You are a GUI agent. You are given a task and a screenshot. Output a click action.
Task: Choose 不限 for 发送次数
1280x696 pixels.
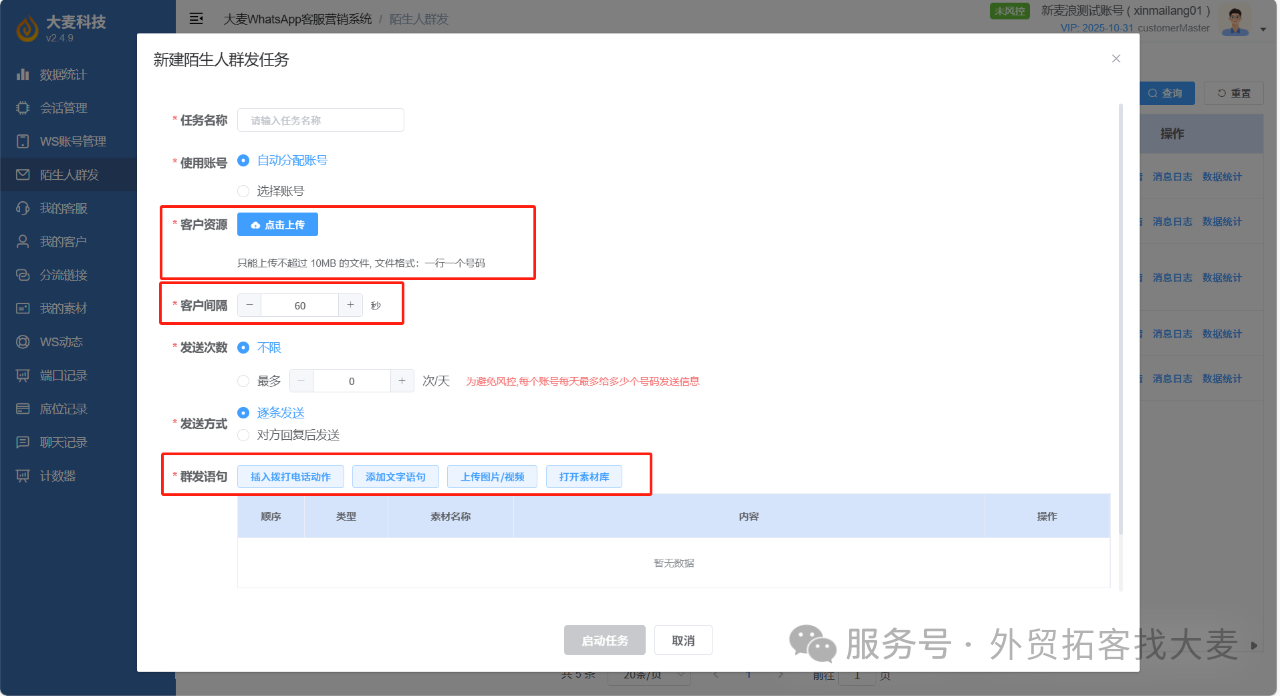point(243,347)
